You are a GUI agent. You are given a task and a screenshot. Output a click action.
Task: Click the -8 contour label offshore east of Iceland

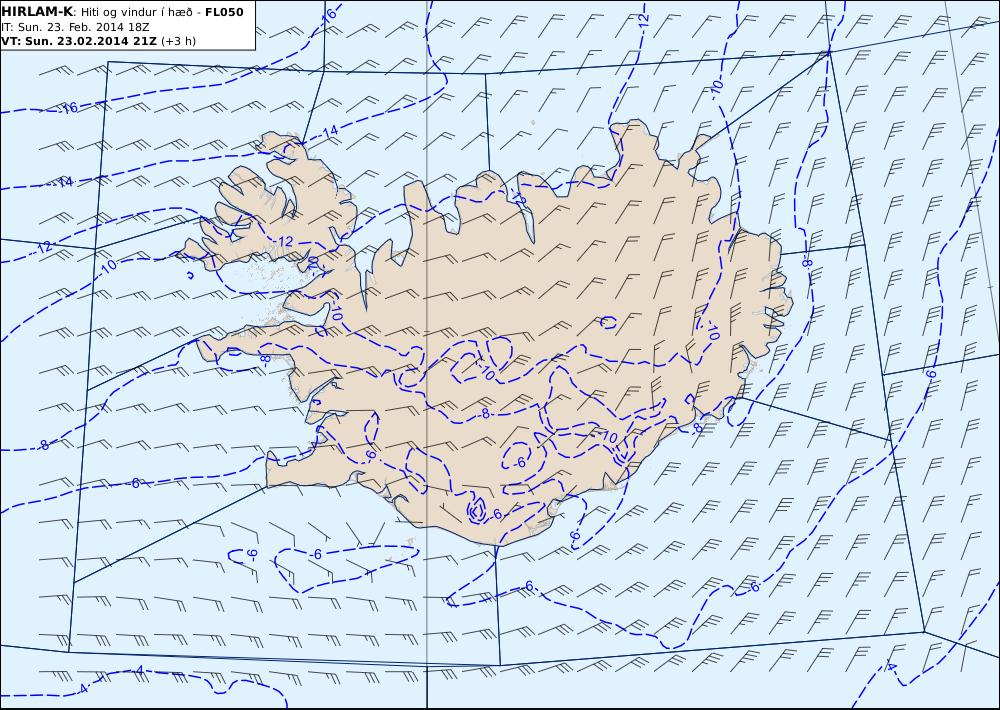point(807,262)
